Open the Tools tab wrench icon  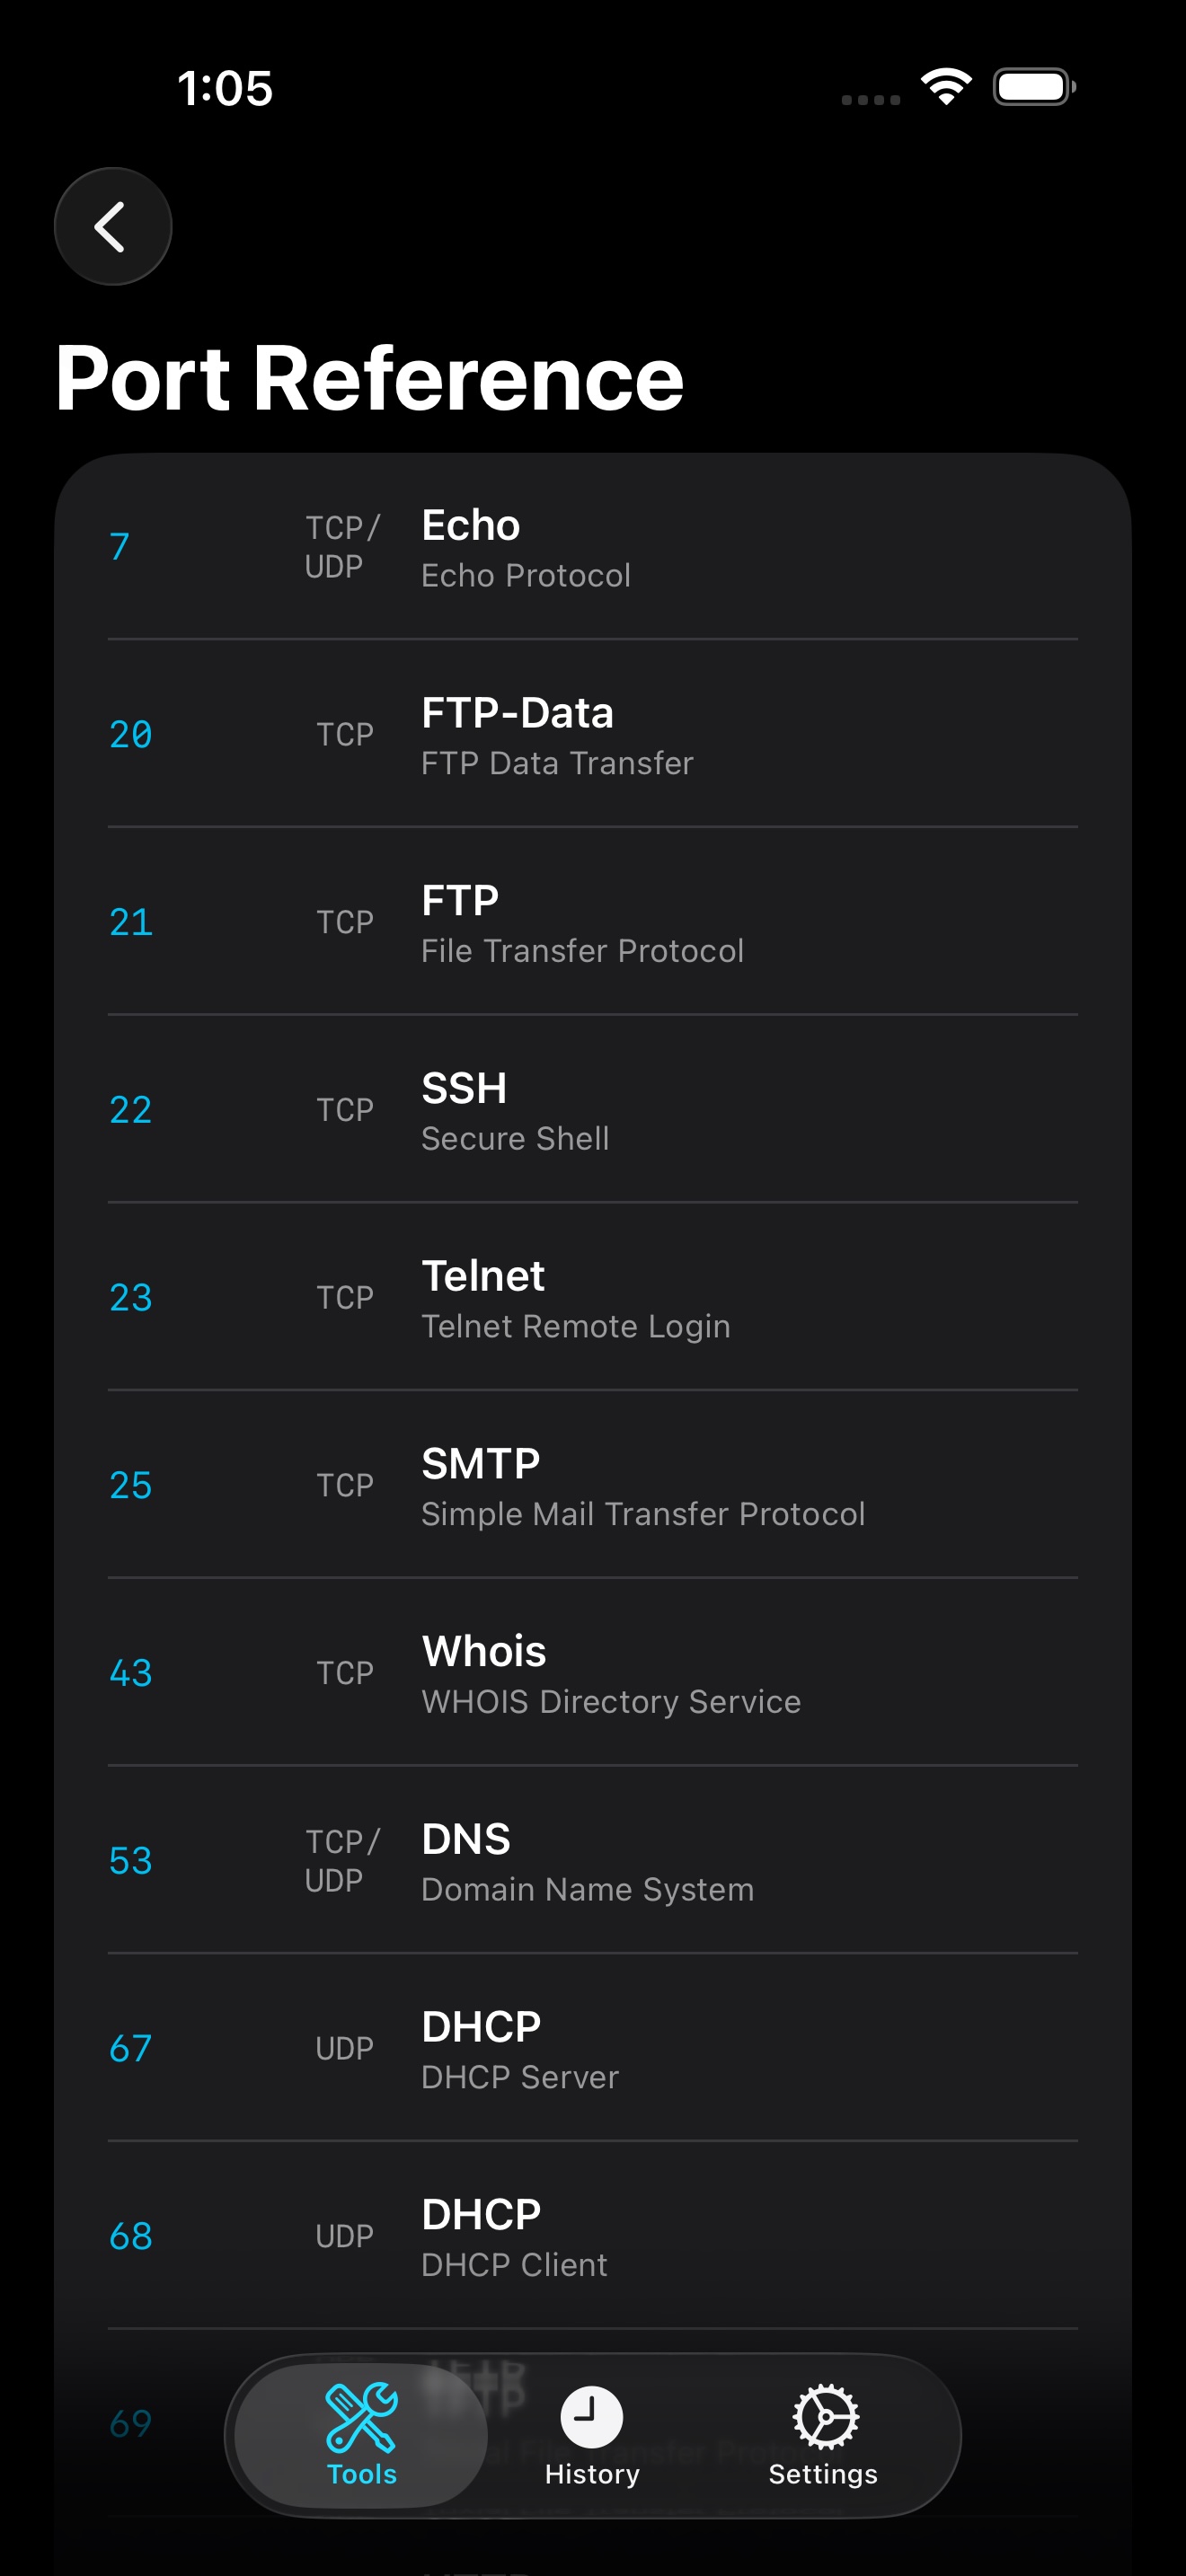pos(361,2416)
